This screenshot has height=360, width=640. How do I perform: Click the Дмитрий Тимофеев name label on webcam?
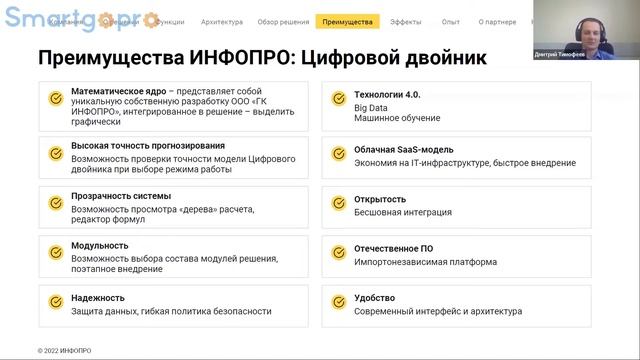(x=560, y=55)
